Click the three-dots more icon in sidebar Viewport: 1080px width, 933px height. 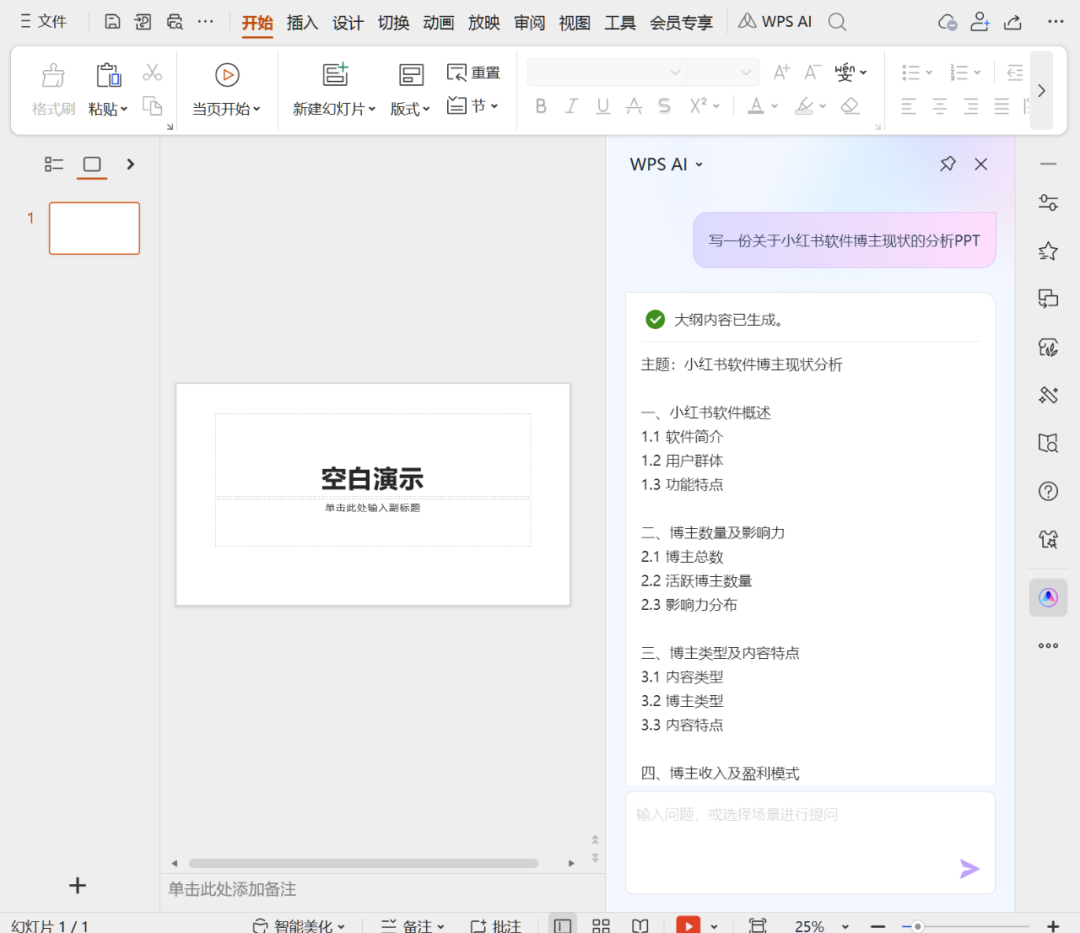click(x=1048, y=646)
